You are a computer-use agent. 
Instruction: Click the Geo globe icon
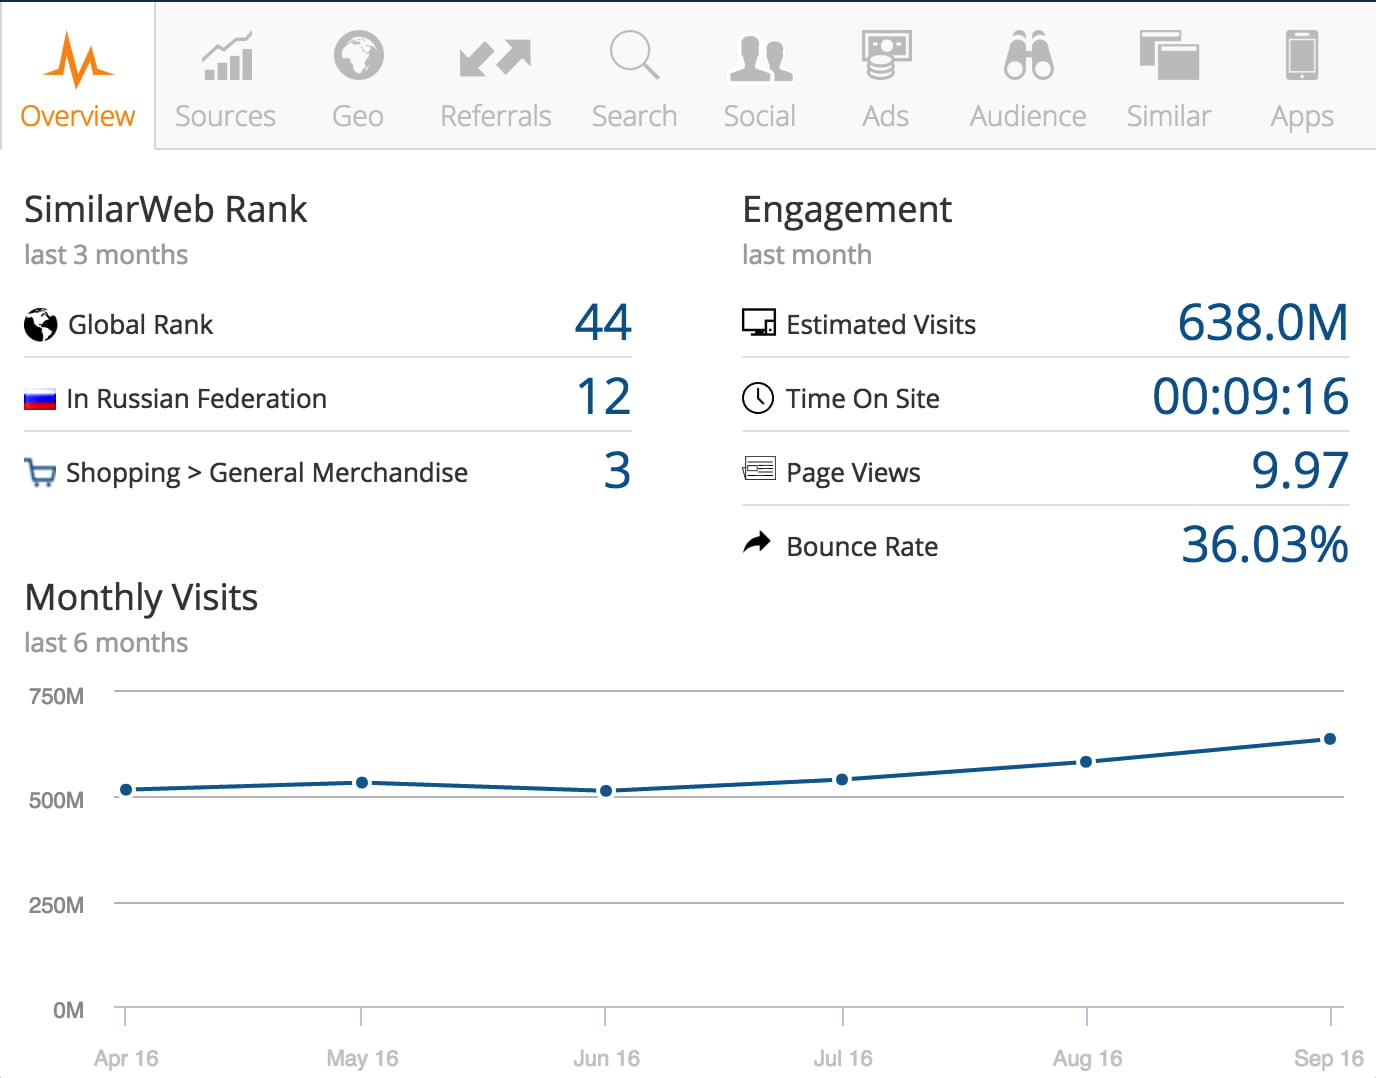pyautogui.click(x=358, y=56)
